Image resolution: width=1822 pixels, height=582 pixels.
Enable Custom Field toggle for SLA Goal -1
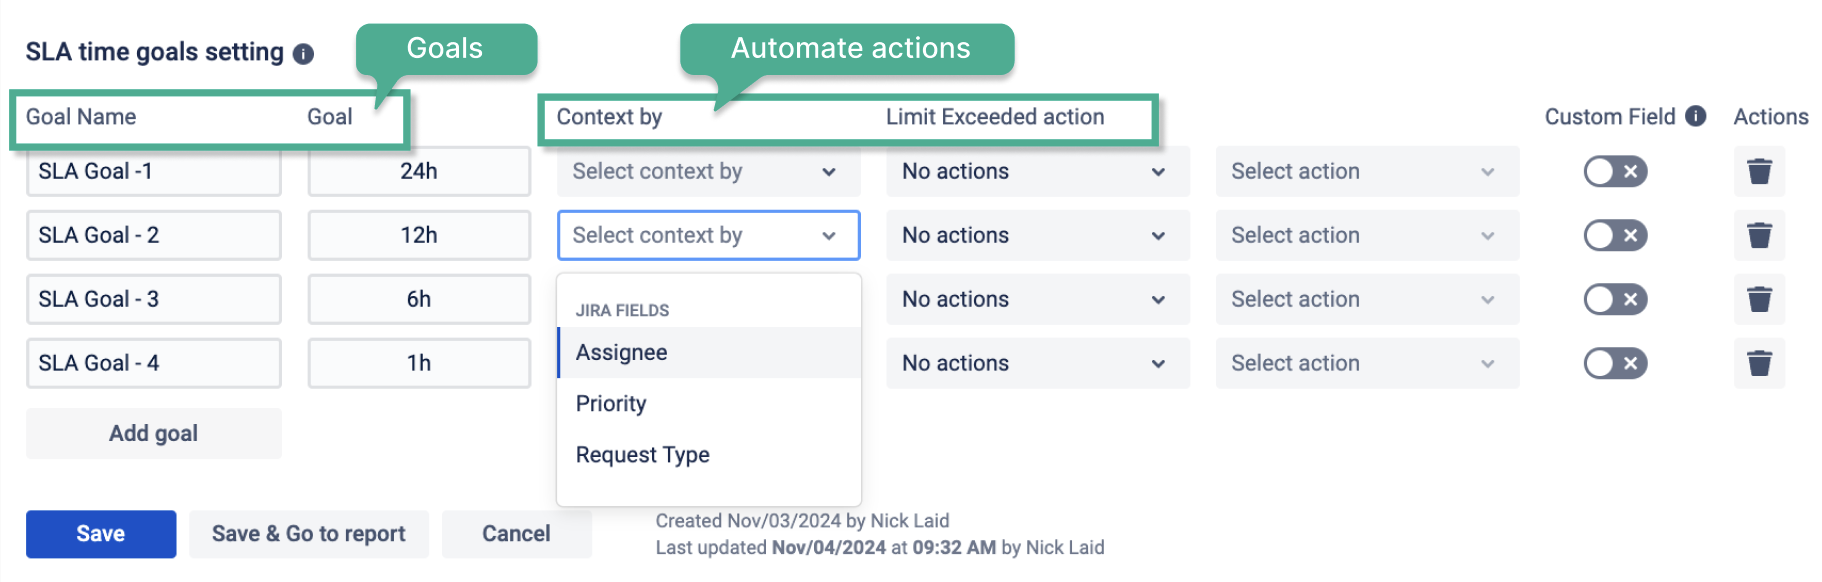1614,172
